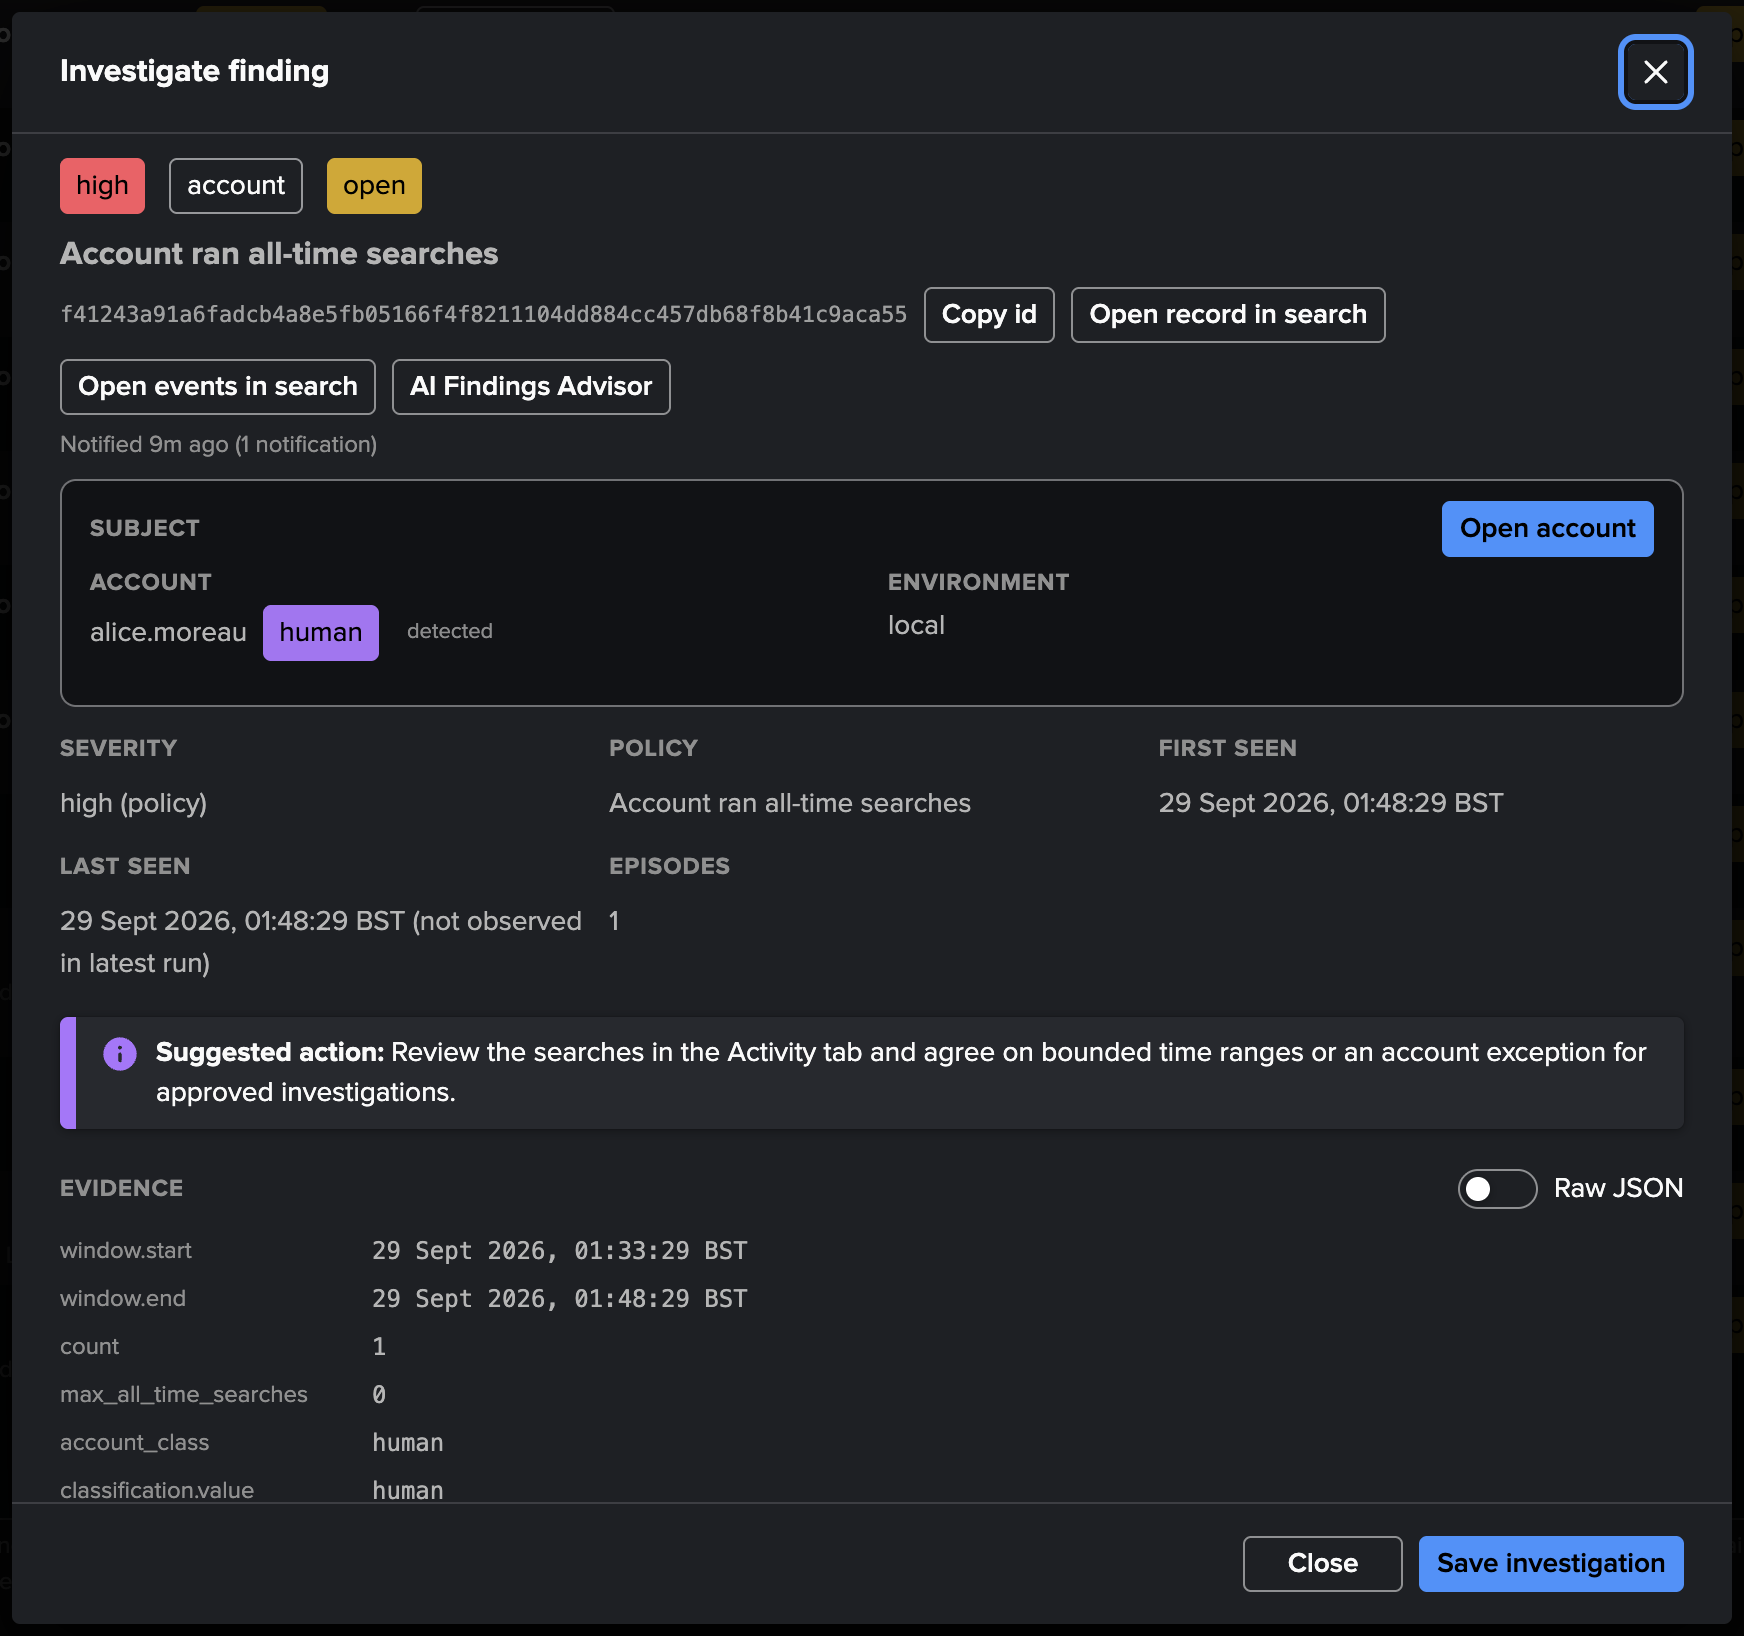Image resolution: width=1744 pixels, height=1636 pixels.
Task: Click the alice.moreau account name
Action: tap(168, 633)
